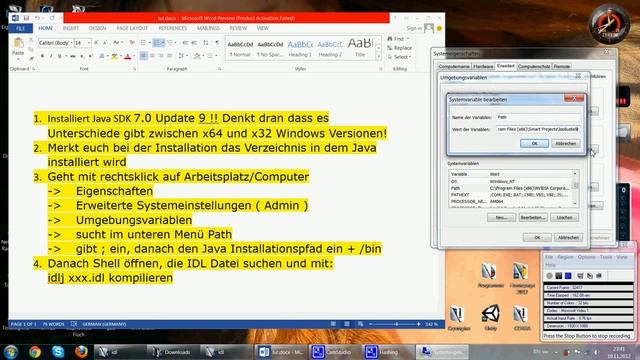Center the text alignment
This screenshot has width=640, height=360.
point(152,56)
